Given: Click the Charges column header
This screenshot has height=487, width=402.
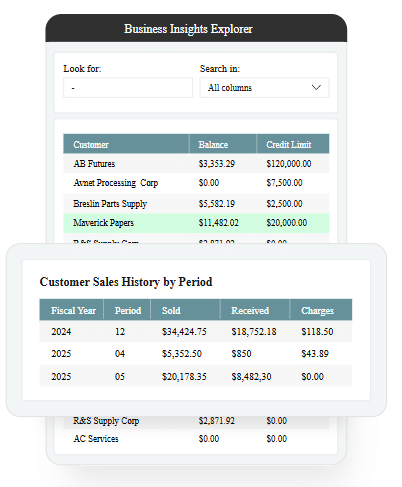Looking at the screenshot, I should 321,311.
